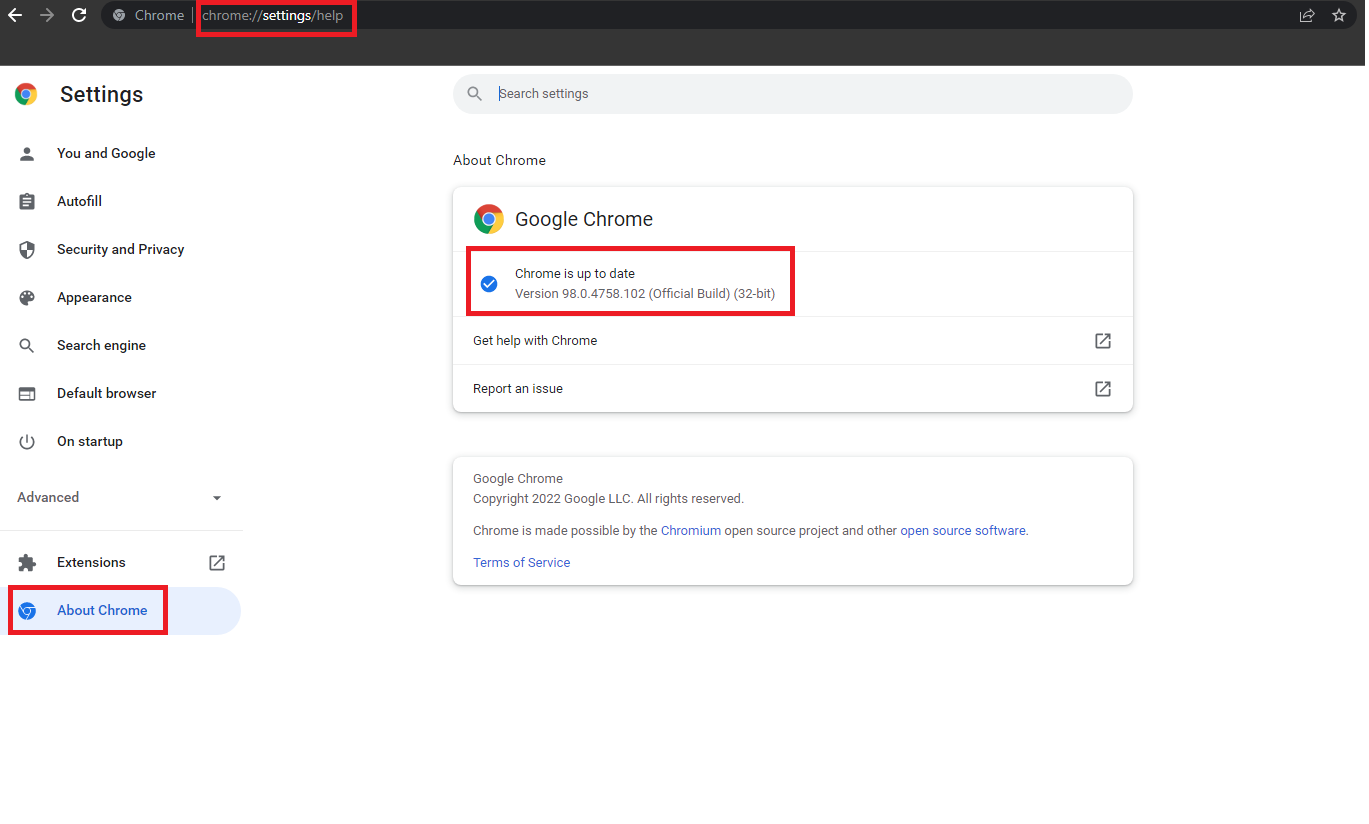Click the forward navigation arrow
The height and width of the screenshot is (824, 1369).
tap(47, 15)
